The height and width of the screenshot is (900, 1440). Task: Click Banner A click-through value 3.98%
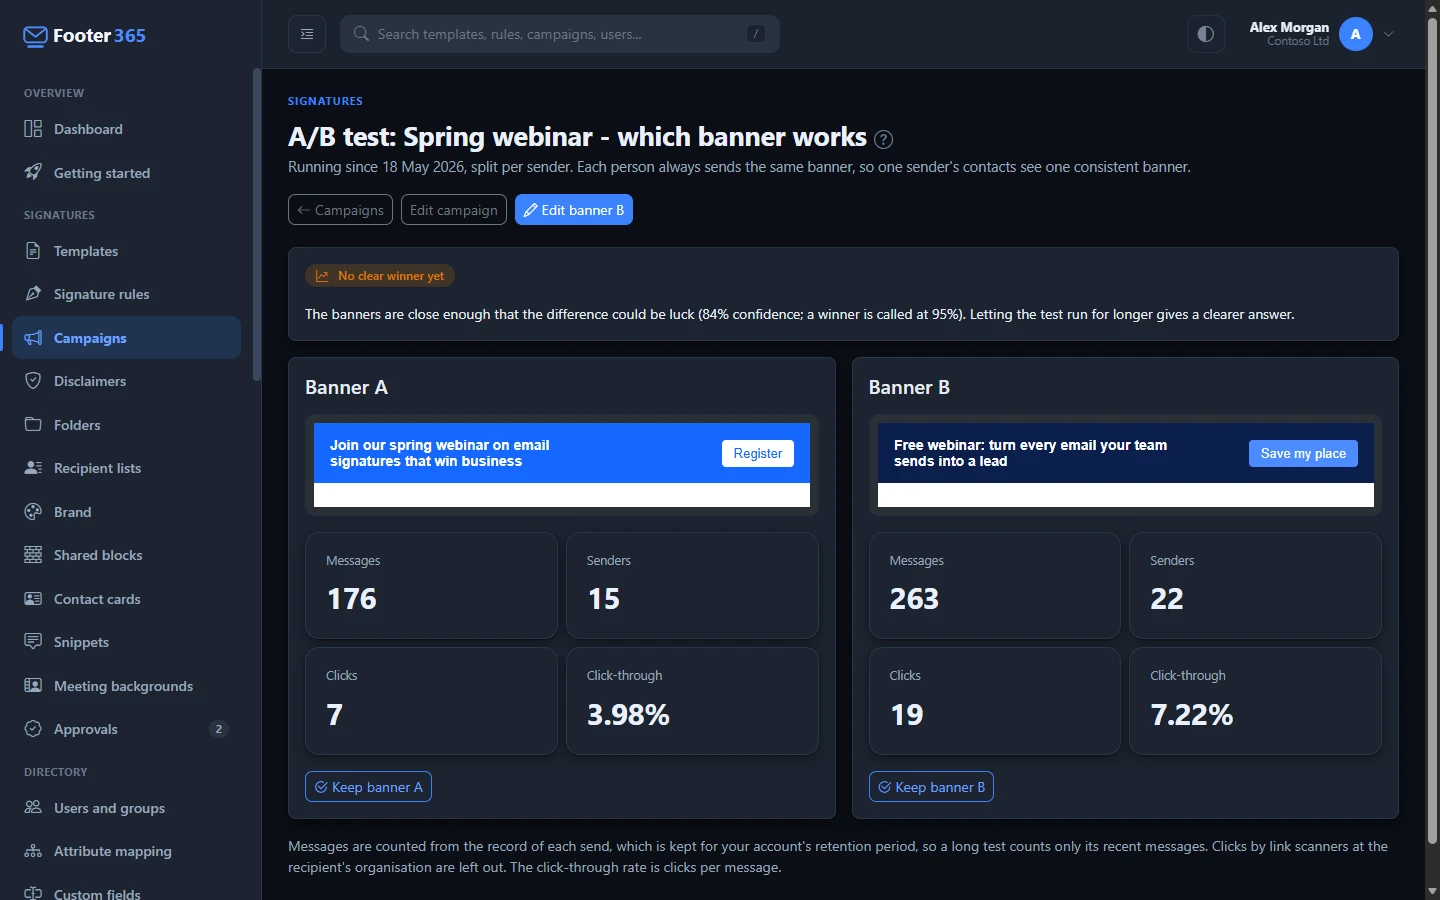[x=628, y=714]
